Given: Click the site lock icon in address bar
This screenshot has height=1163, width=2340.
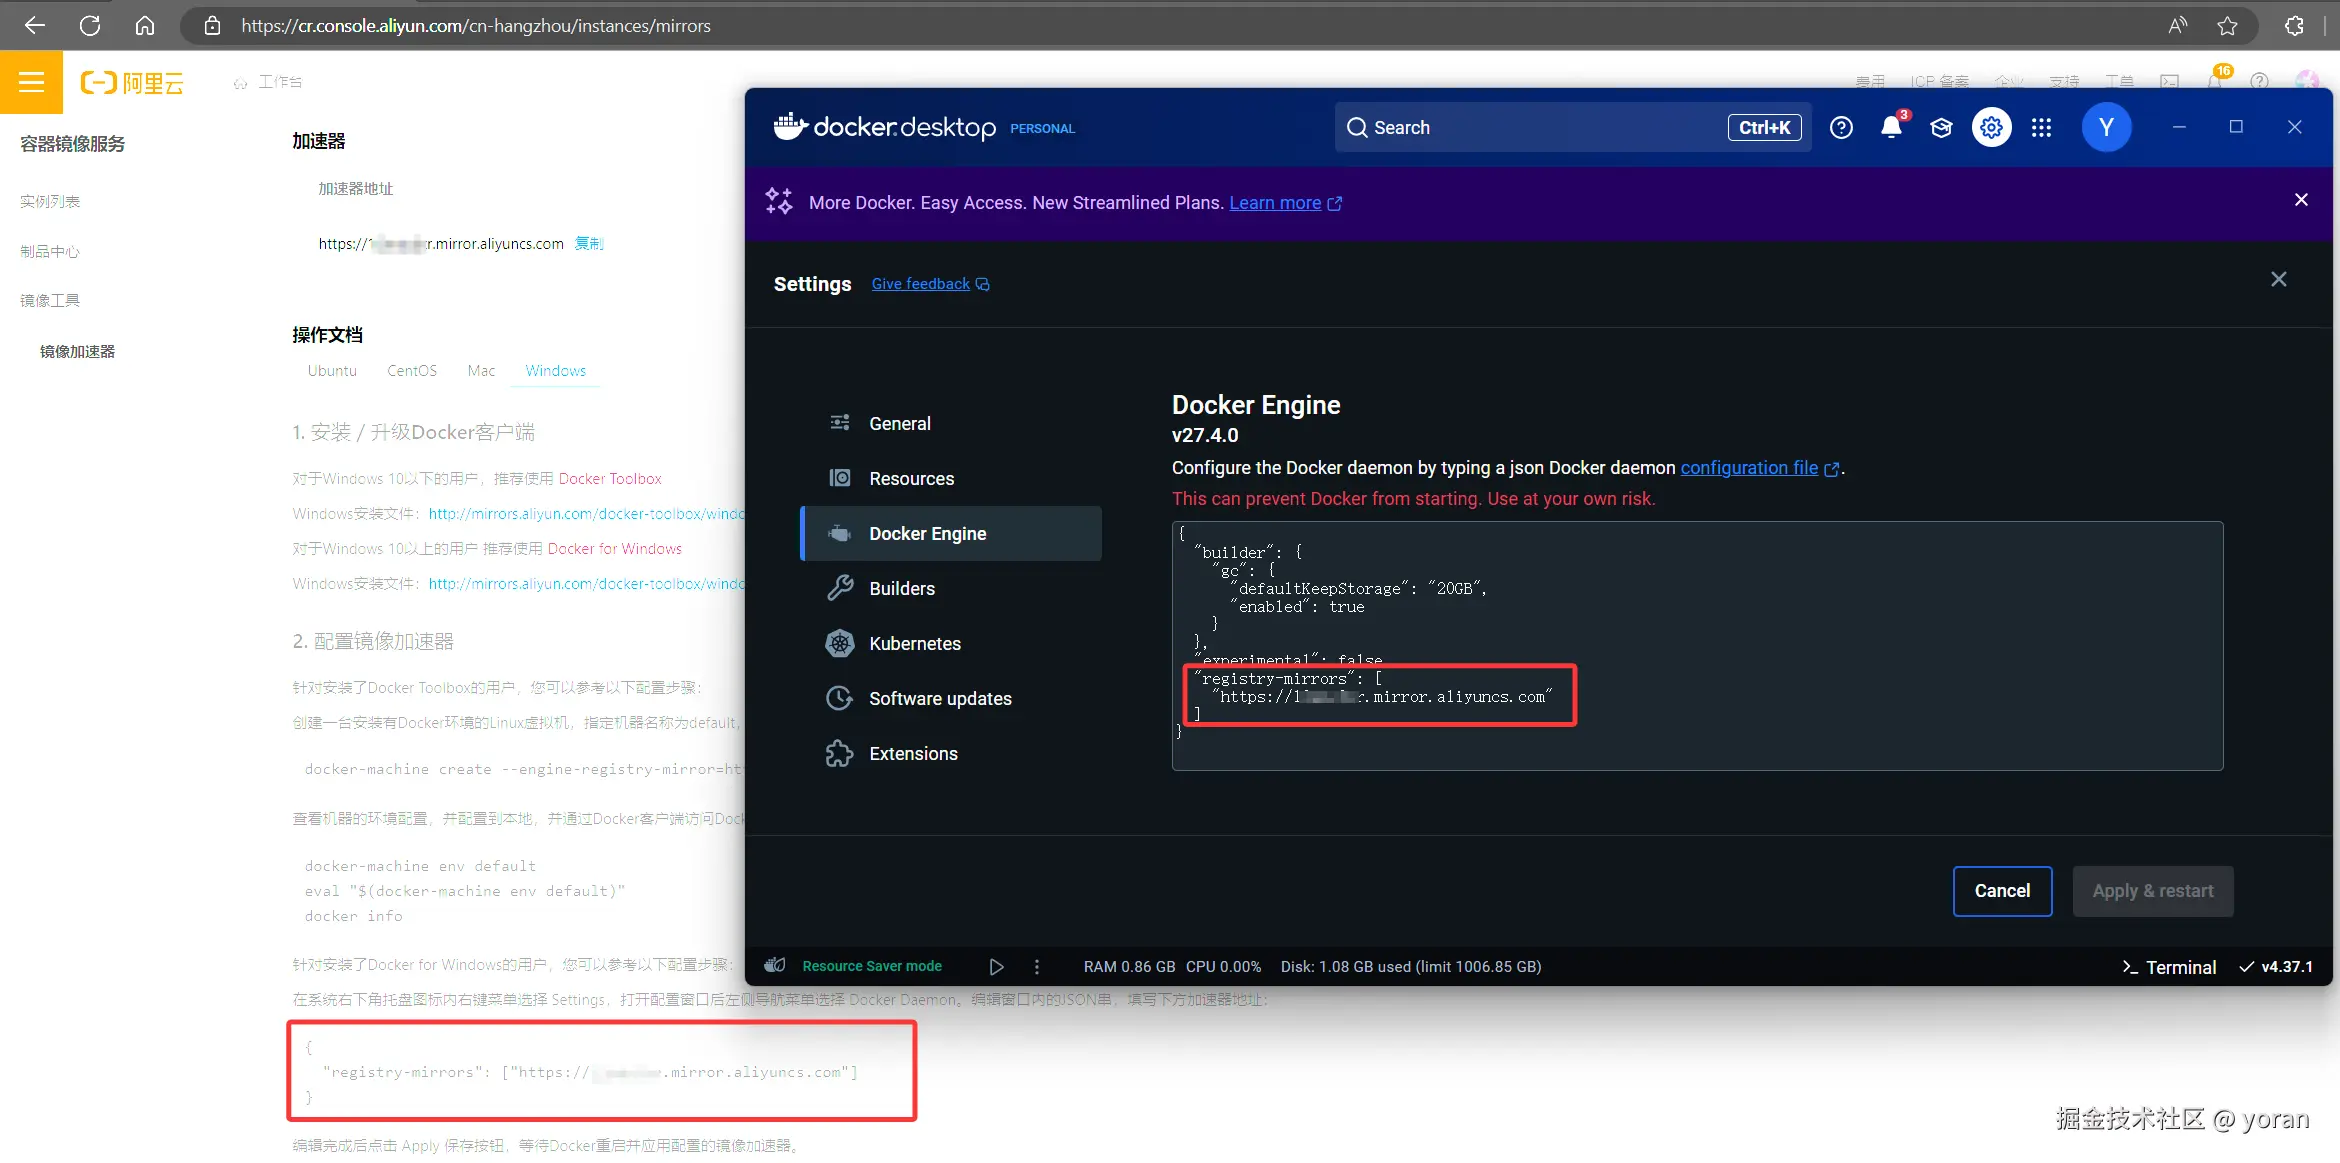Looking at the screenshot, I should click(x=212, y=26).
